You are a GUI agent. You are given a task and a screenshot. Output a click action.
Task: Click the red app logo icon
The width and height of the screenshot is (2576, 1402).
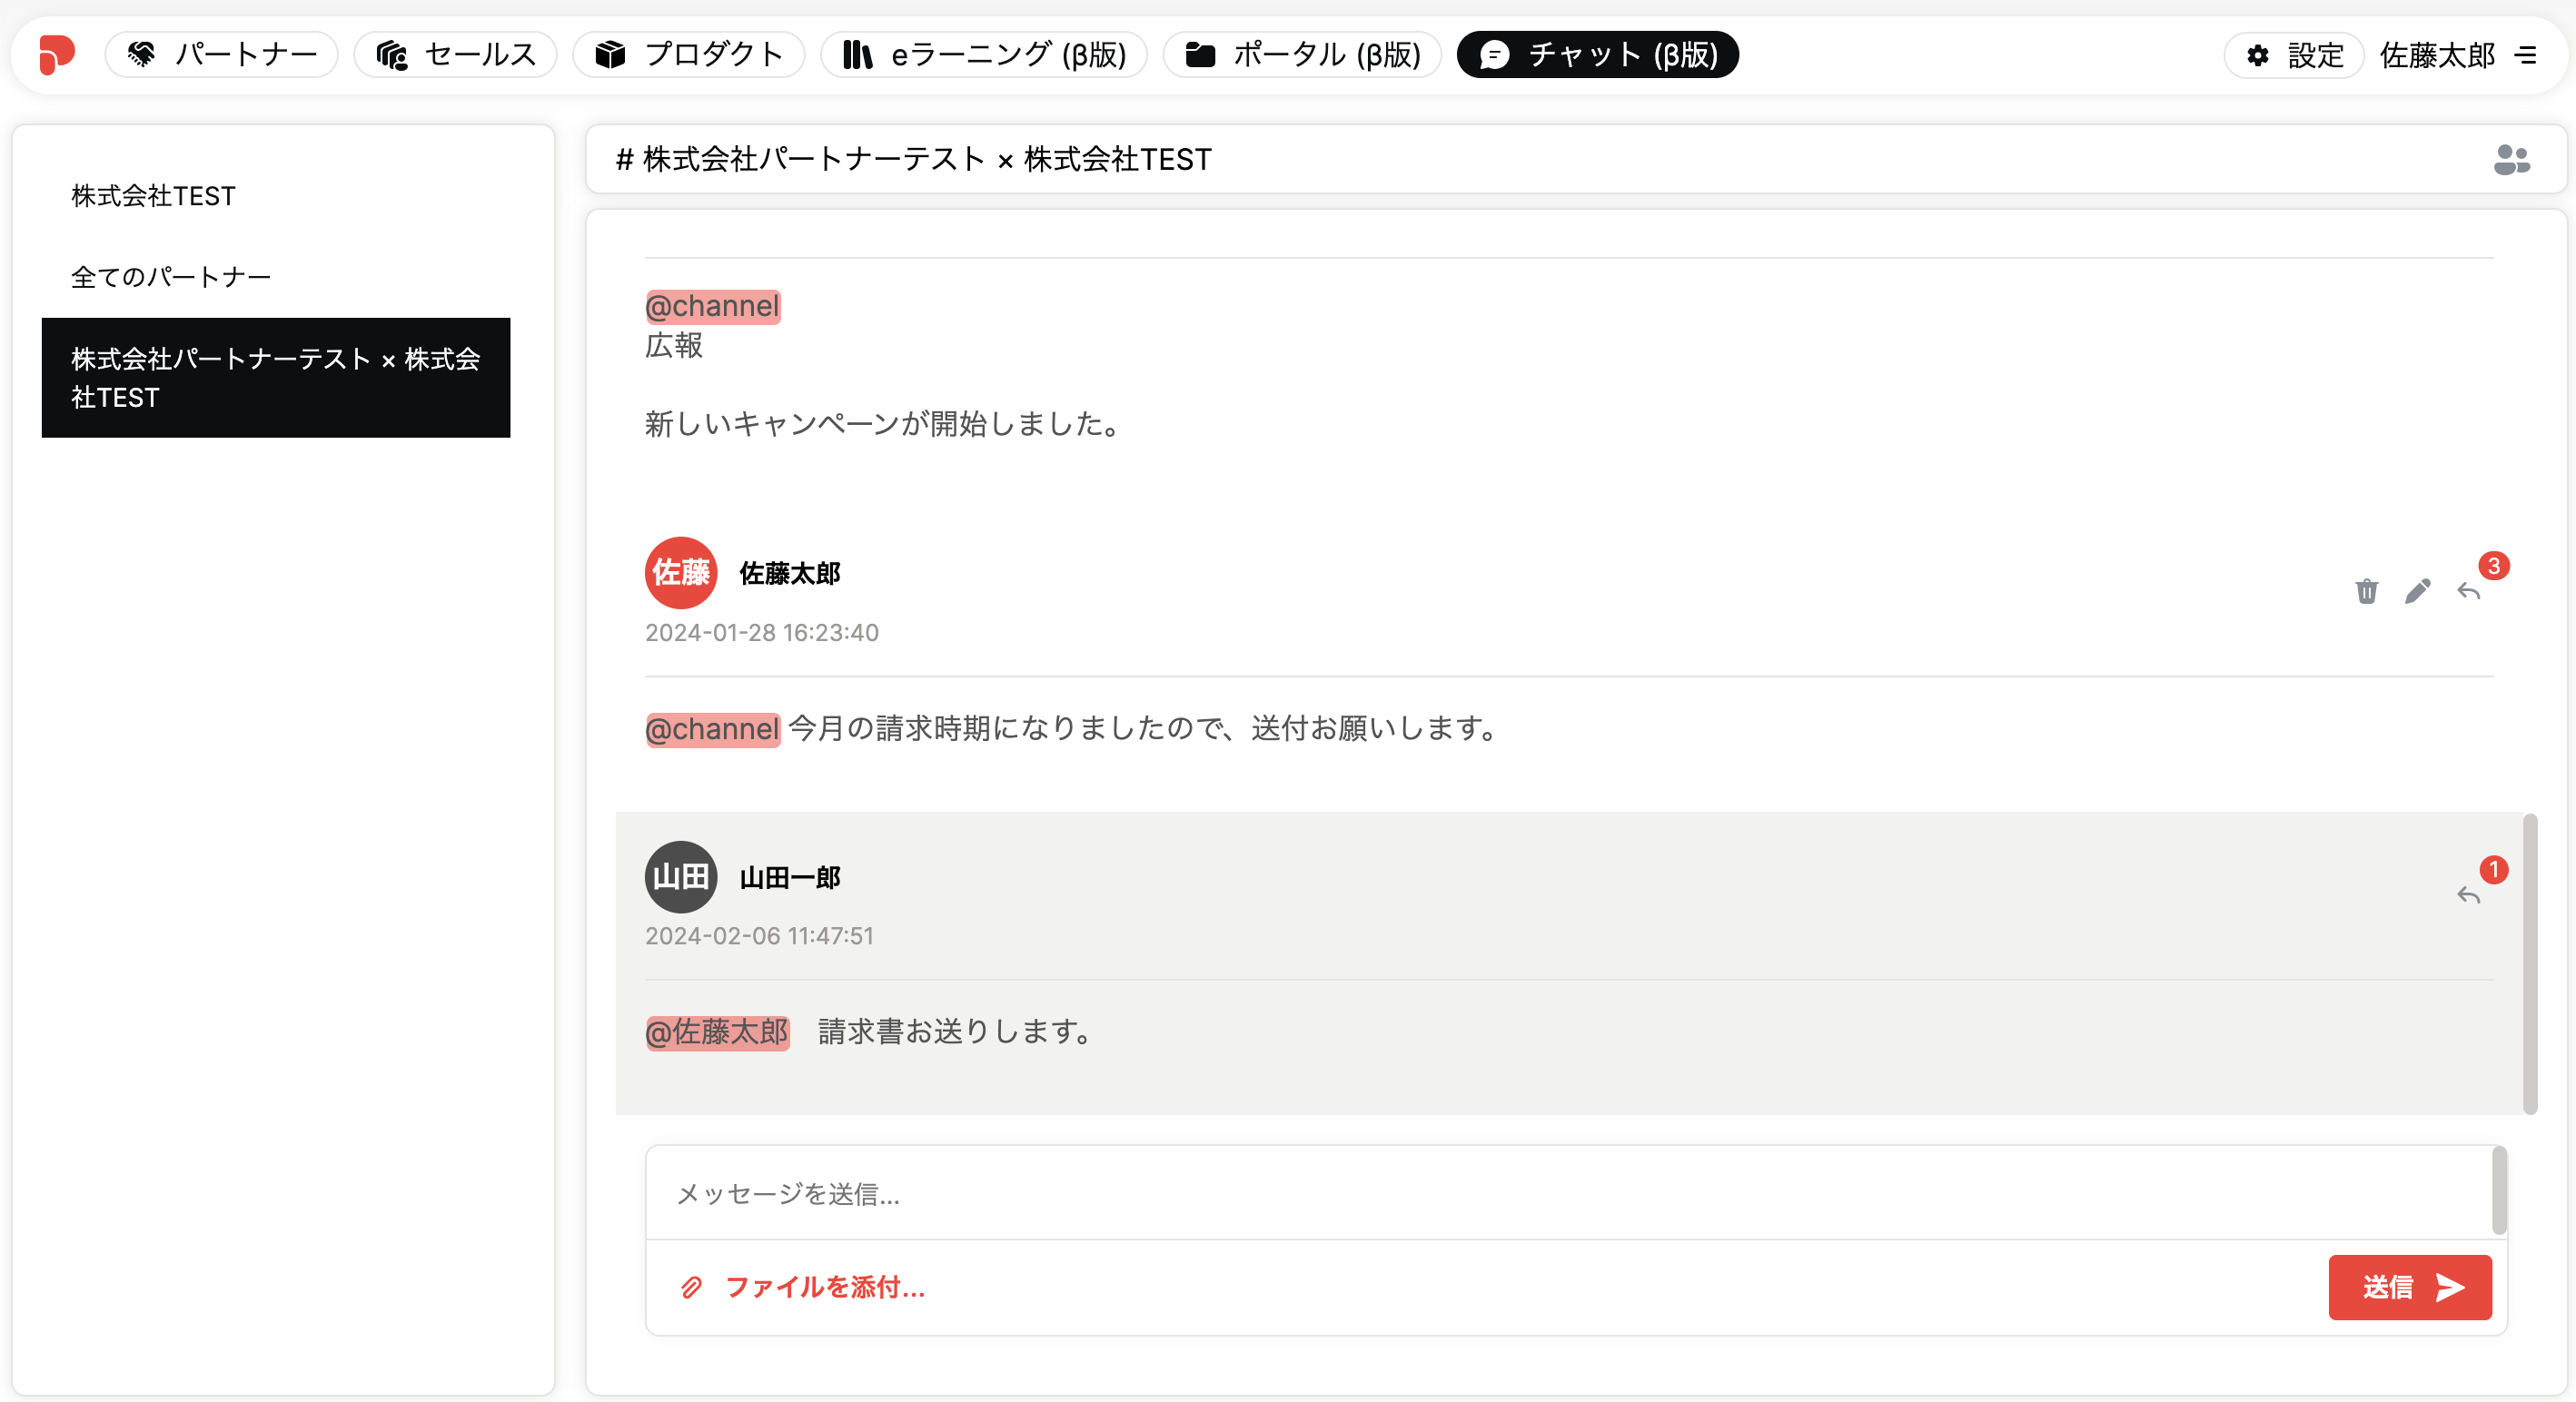point(57,54)
